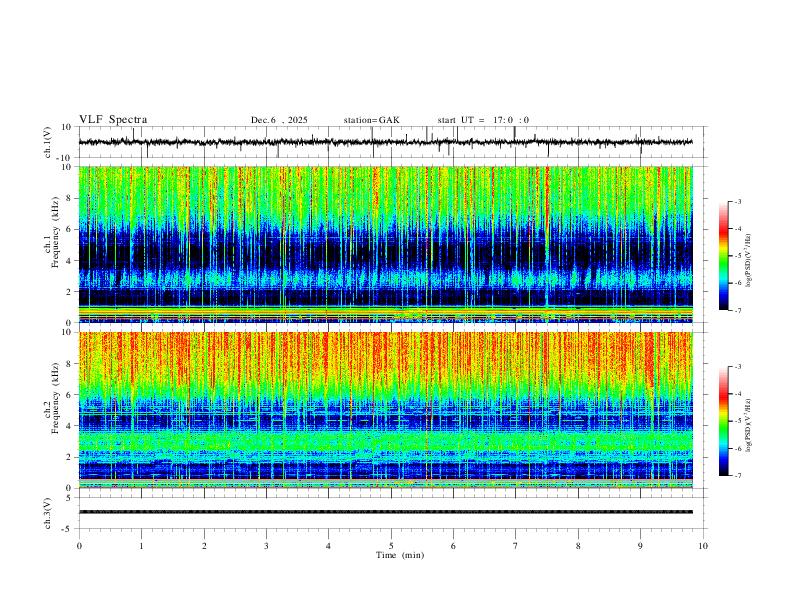Click the "5" tick on ch.3(V) axis
The image size is (792, 612).
tap(69, 498)
